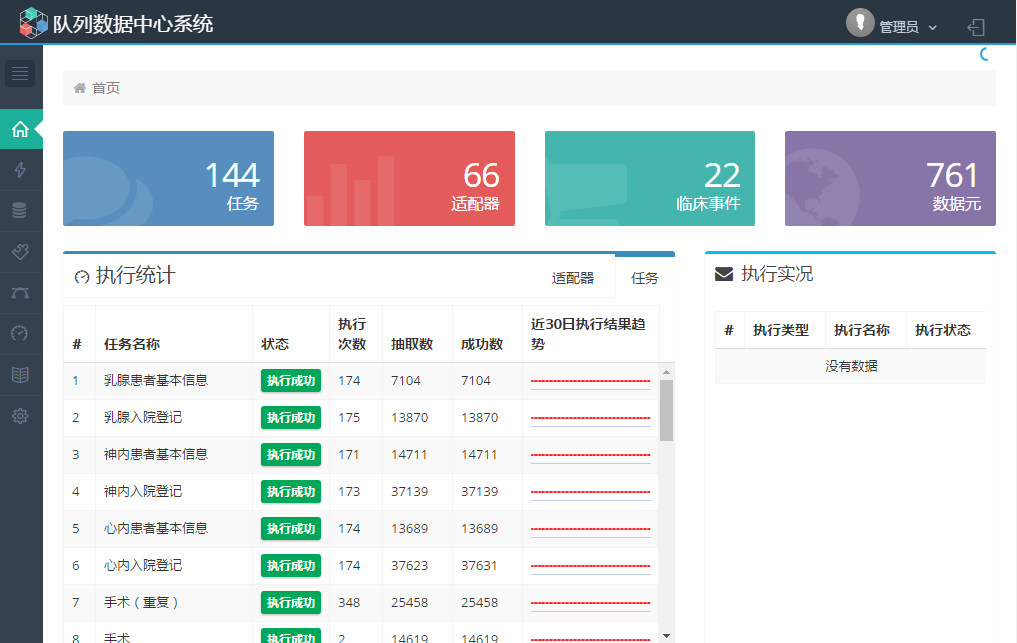The width and height of the screenshot is (1017, 643).
Task: Open the open-book sidebar icon
Action: click(x=20, y=375)
